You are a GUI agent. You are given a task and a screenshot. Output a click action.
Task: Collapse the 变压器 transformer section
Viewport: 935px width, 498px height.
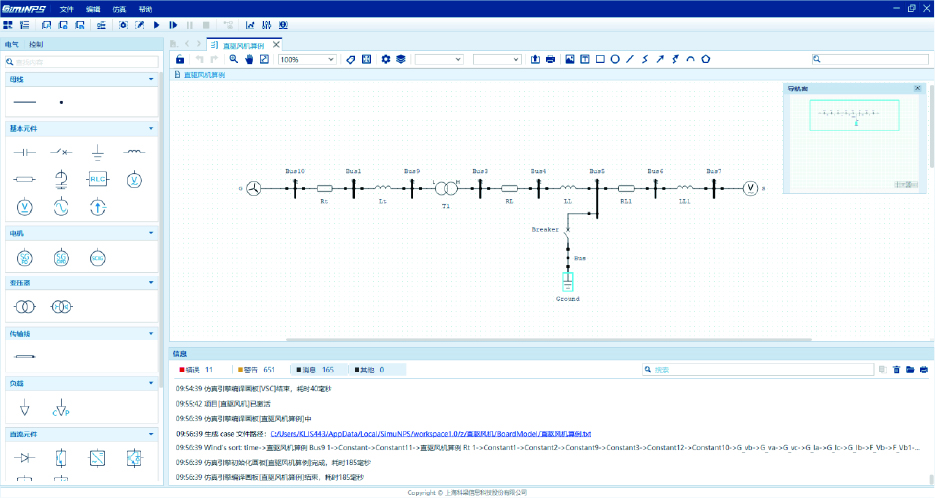click(151, 283)
